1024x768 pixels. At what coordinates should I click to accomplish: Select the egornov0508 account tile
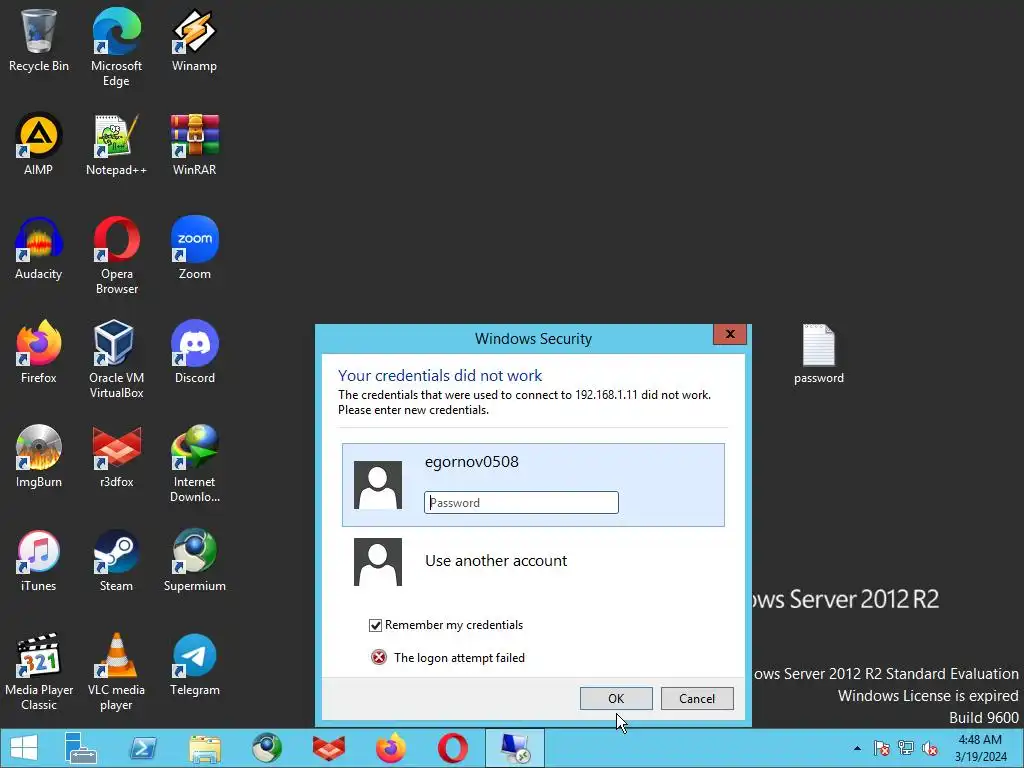click(x=534, y=485)
